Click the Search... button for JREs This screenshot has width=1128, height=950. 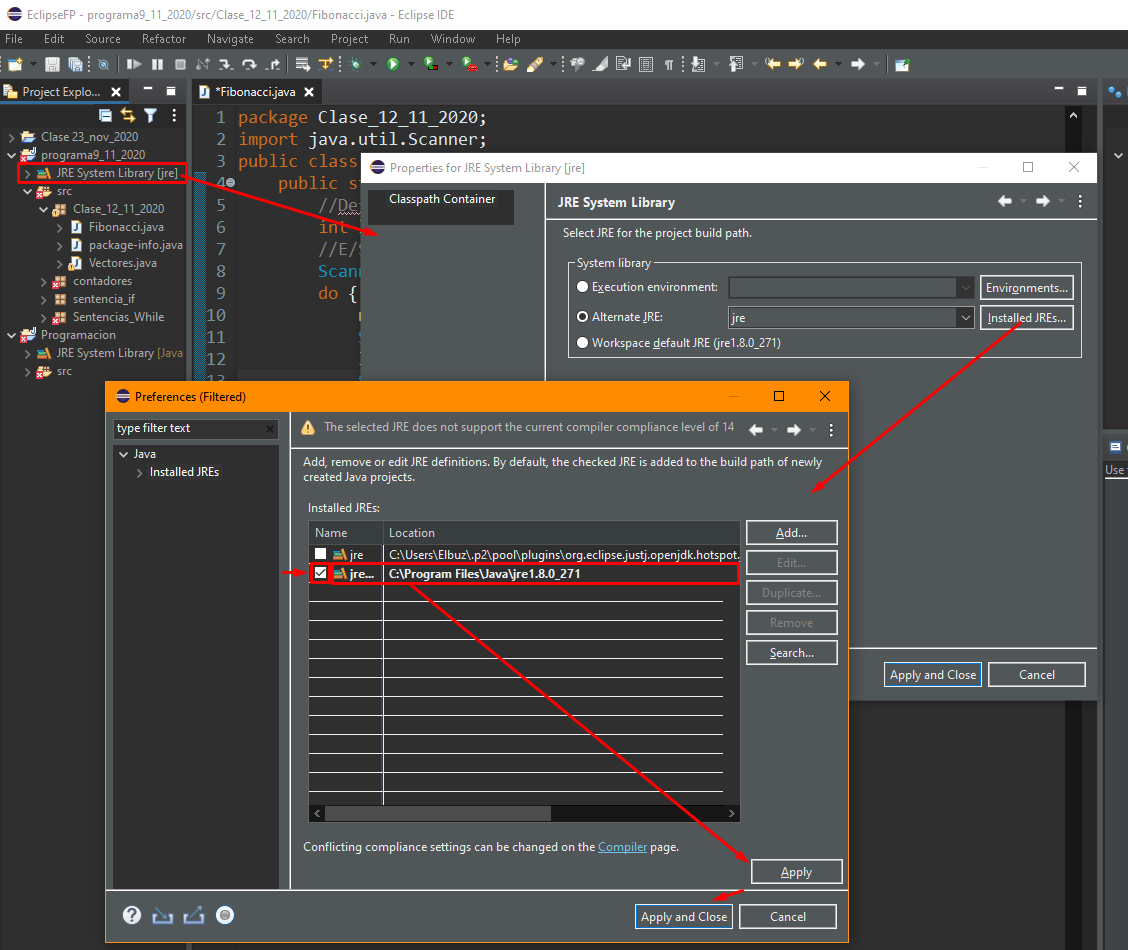(x=791, y=653)
